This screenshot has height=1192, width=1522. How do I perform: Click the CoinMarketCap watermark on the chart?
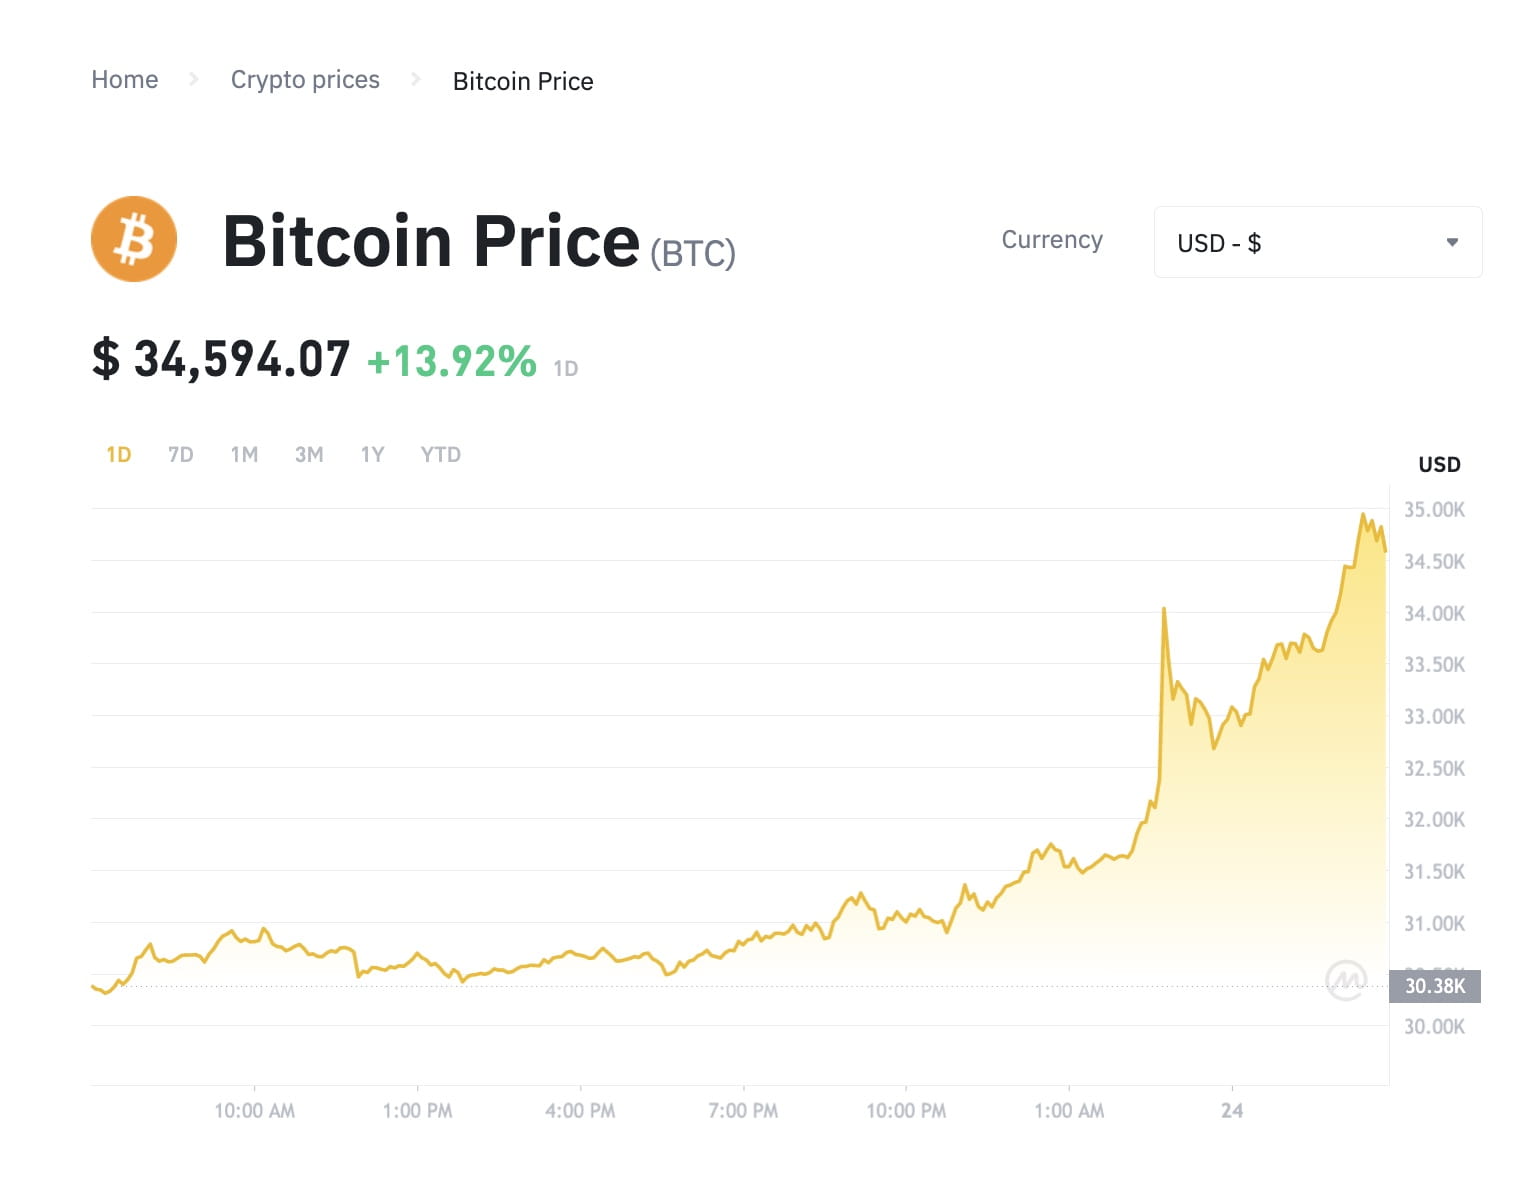click(x=1347, y=982)
